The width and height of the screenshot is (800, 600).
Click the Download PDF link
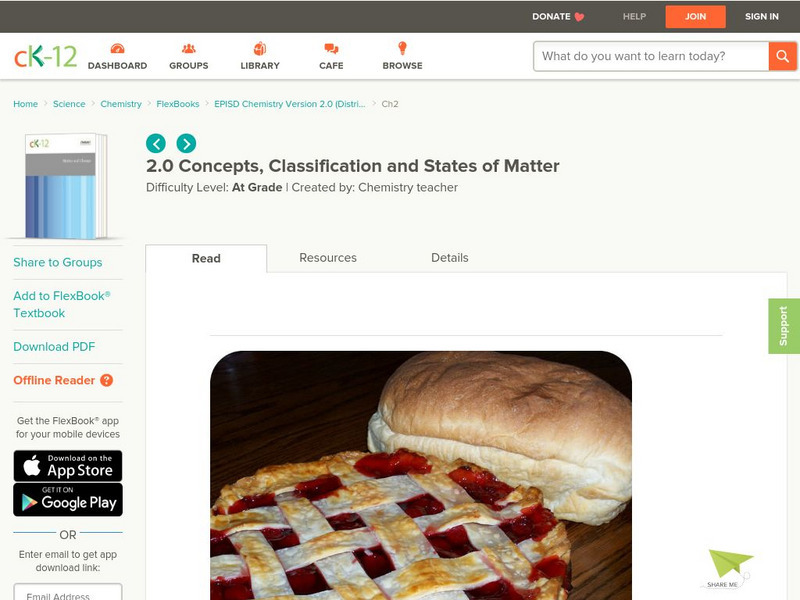click(x=54, y=346)
